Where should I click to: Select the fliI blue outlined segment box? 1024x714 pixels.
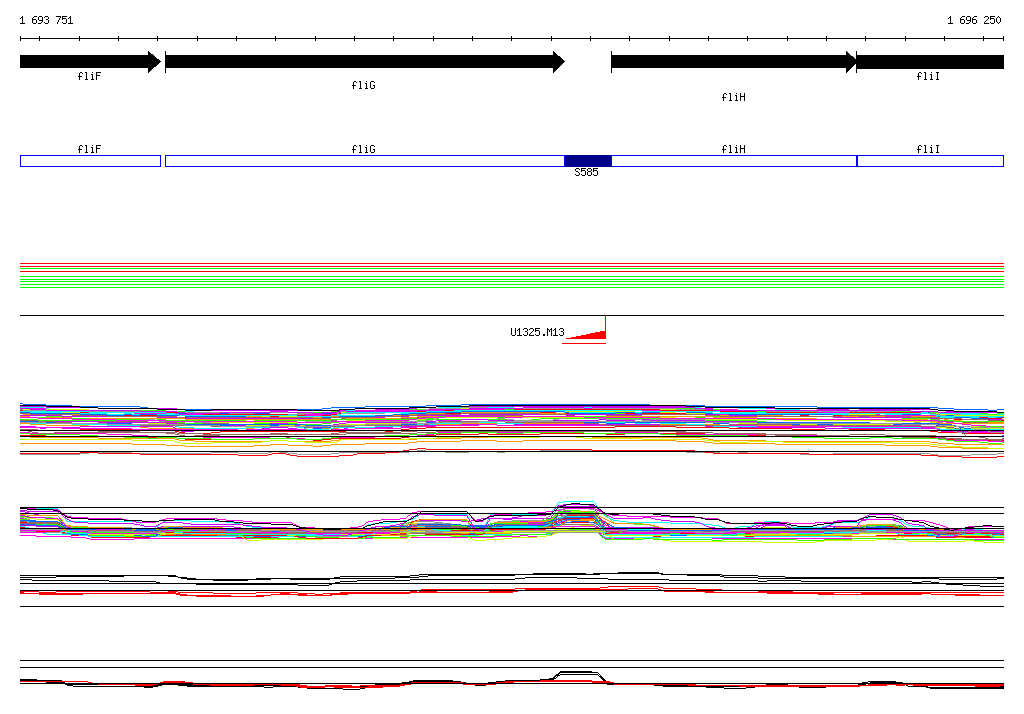930,161
